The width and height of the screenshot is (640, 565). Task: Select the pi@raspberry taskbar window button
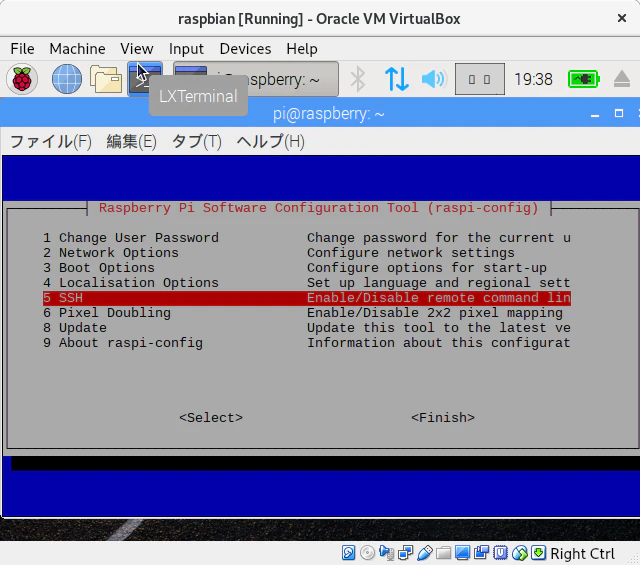(256, 79)
